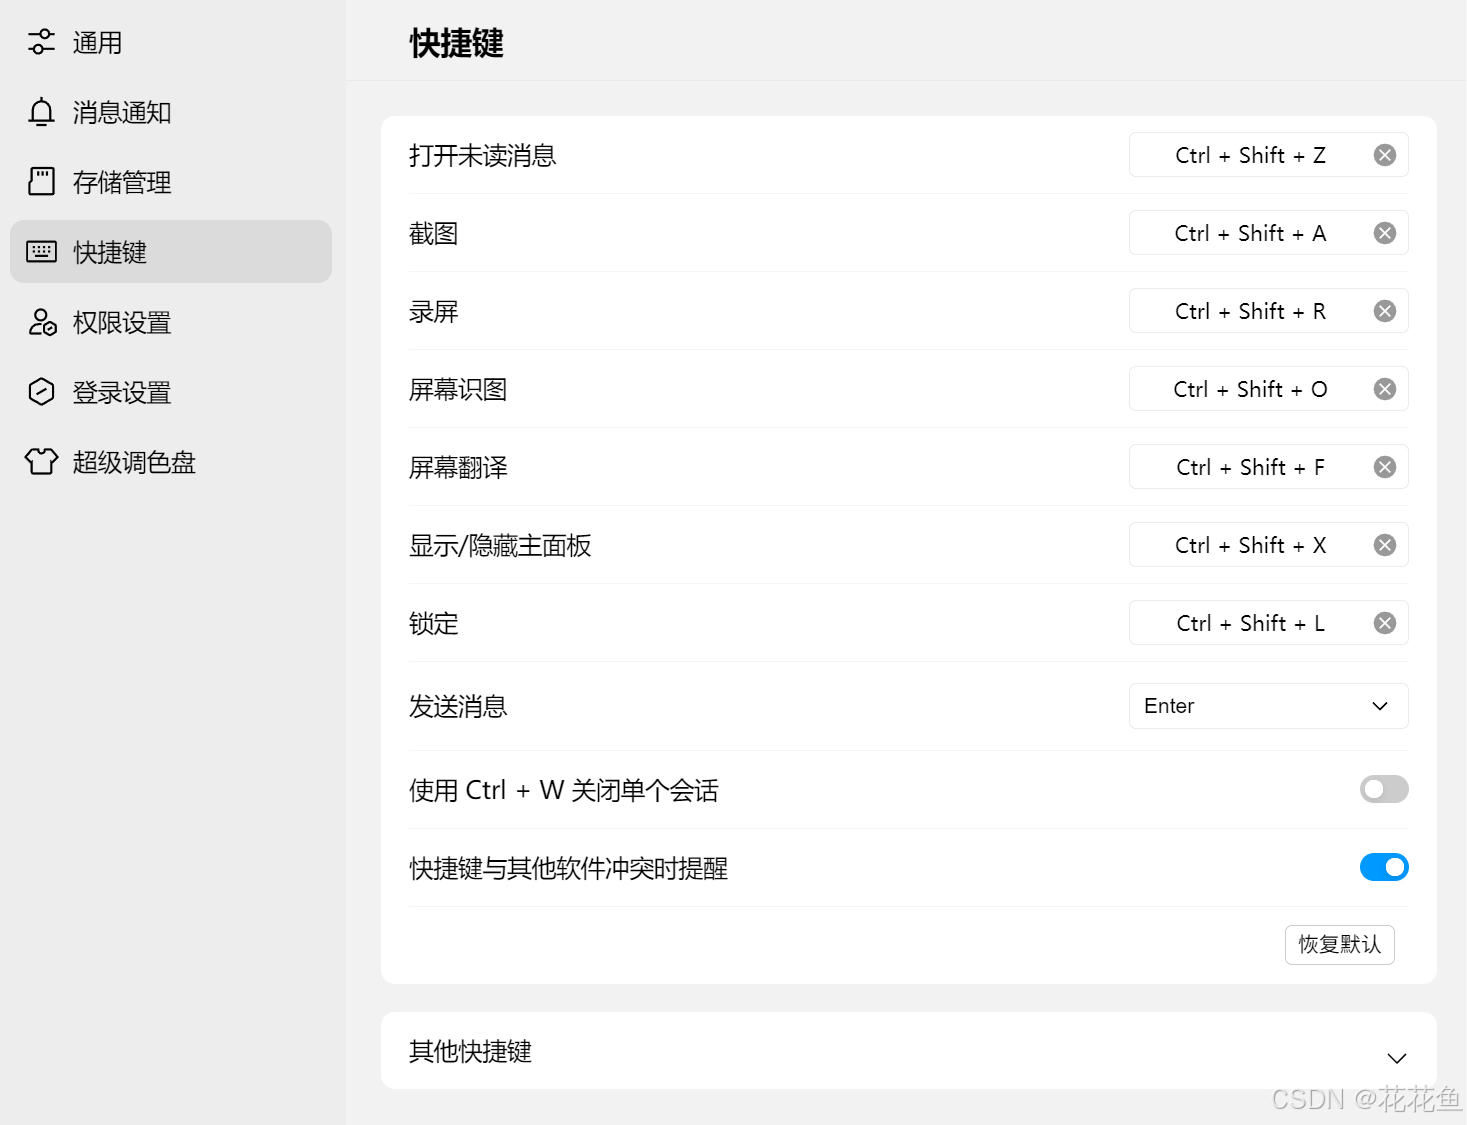Click the 恢复默认 button
Screen dimensions: 1467x1125
(x=1339, y=944)
